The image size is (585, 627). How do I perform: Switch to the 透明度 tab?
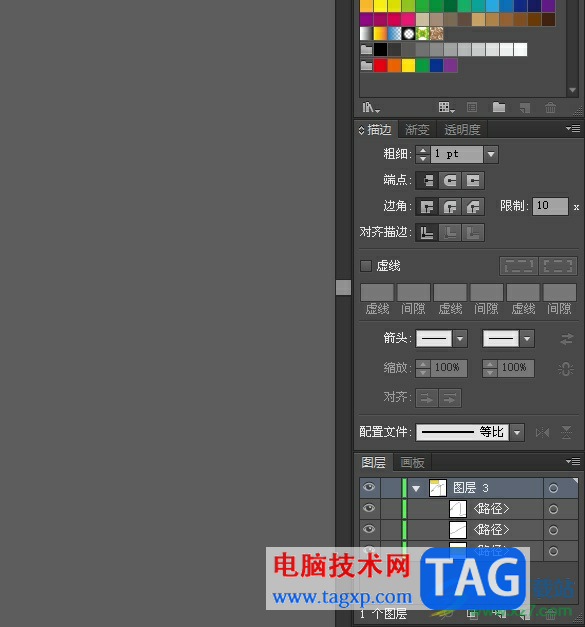pyautogui.click(x=462, y=130)
